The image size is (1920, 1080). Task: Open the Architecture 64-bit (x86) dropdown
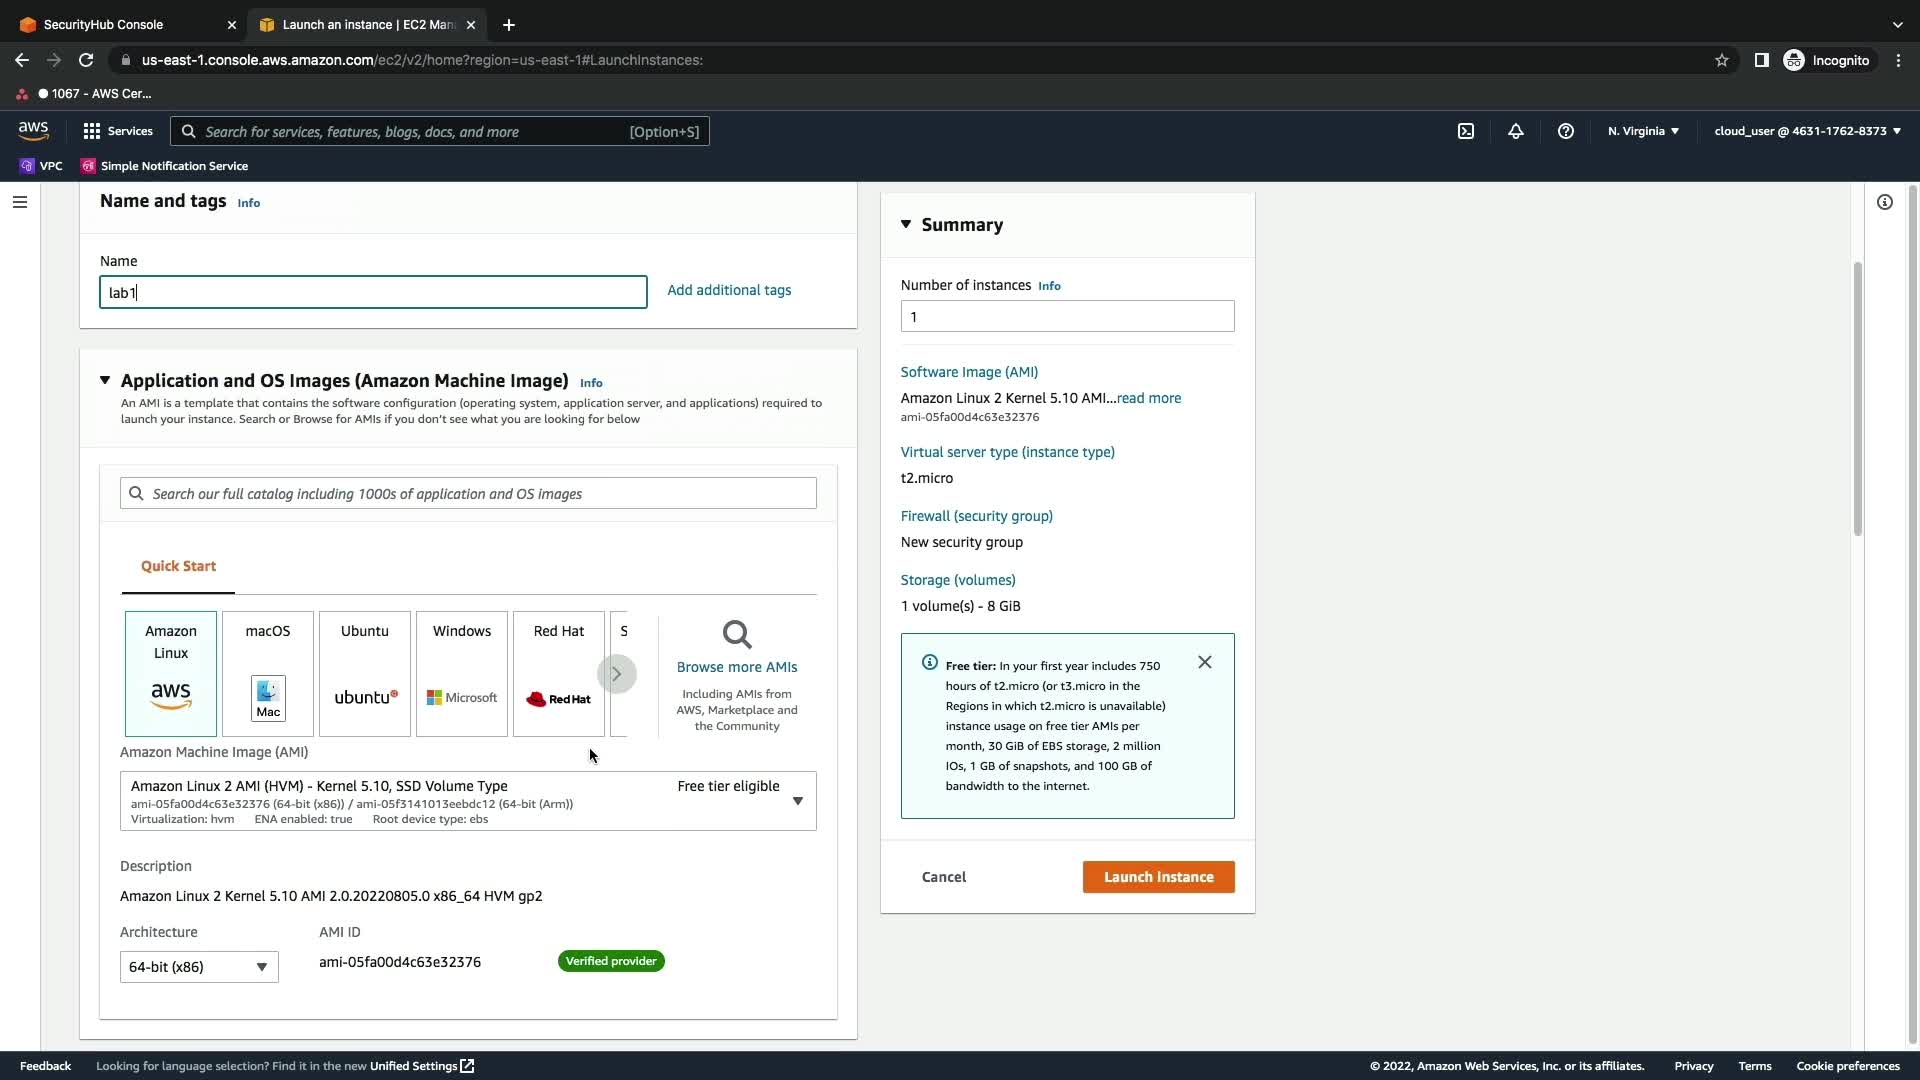(199, 967)
